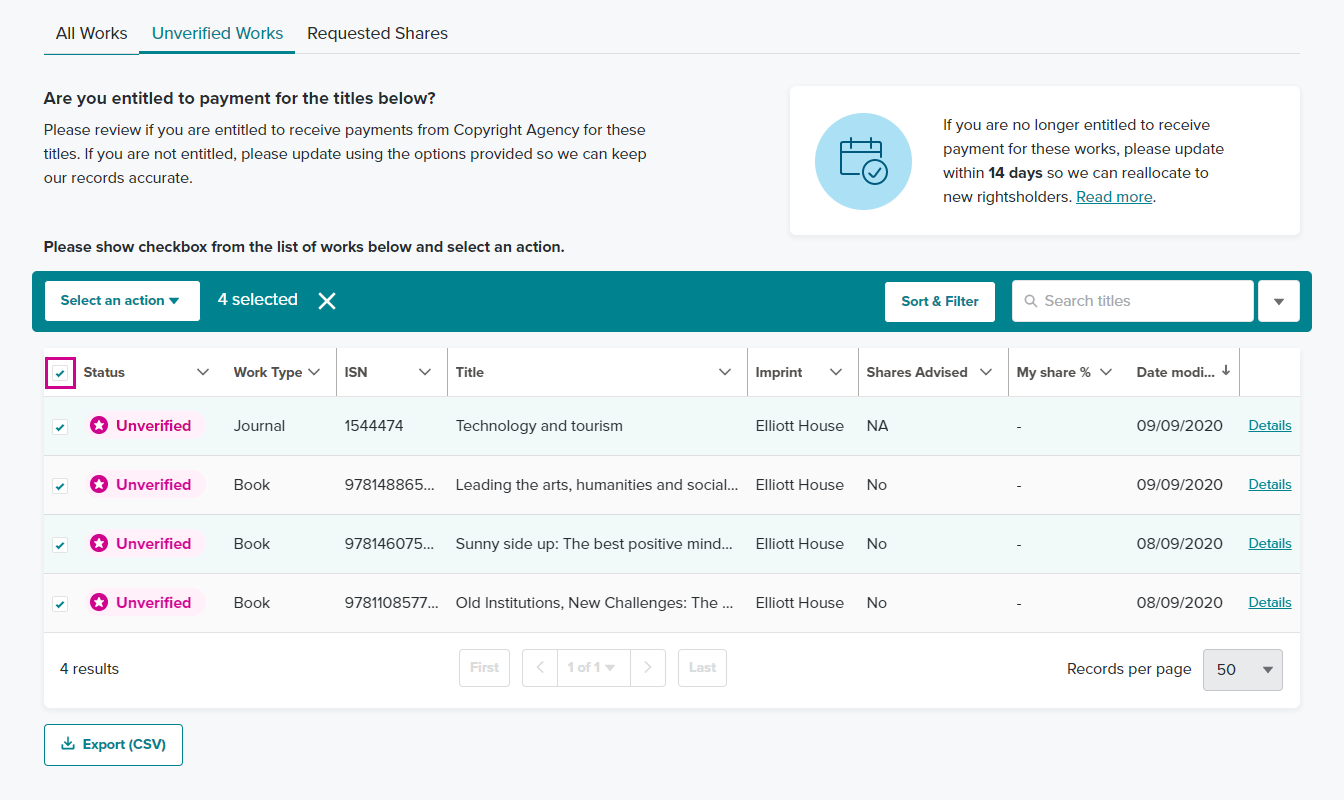Expand the My share % column menu

click(x=1106, y=372)
